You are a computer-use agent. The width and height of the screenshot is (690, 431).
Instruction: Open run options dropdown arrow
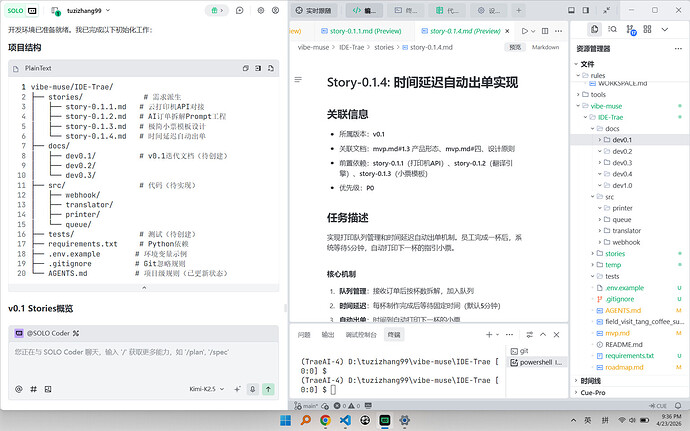[x=533, y=31]
